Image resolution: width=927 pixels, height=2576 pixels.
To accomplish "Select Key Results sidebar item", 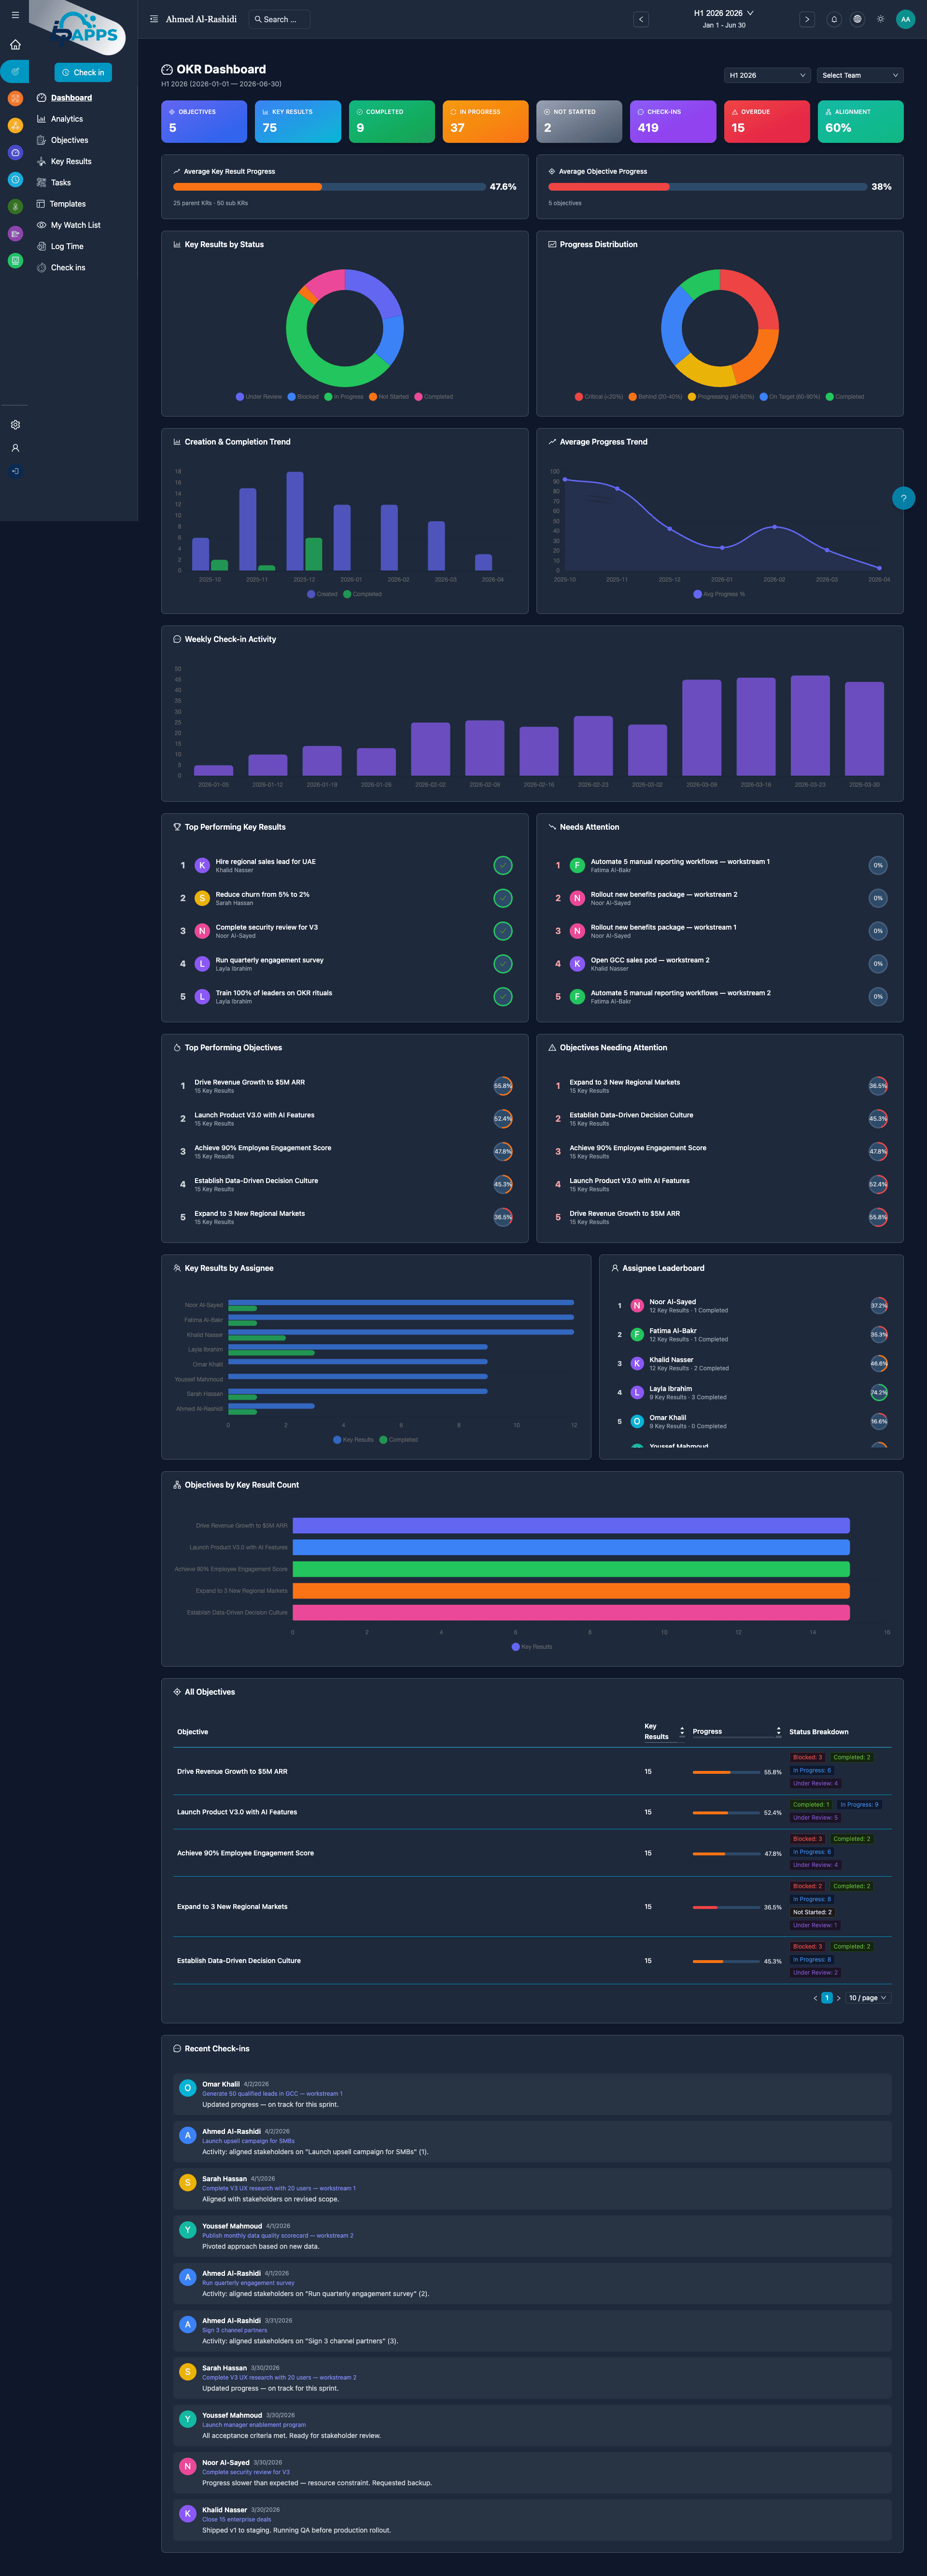I will (x=71, y=161).
